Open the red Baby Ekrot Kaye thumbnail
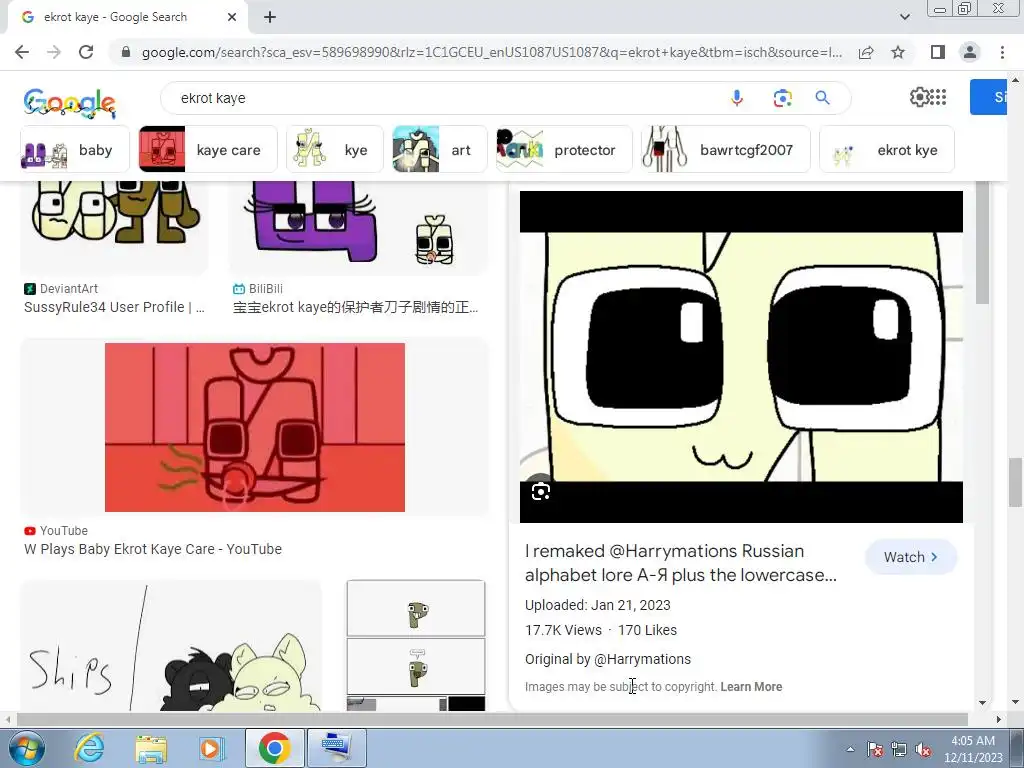The image size is (1024, 768). [255, 427]
